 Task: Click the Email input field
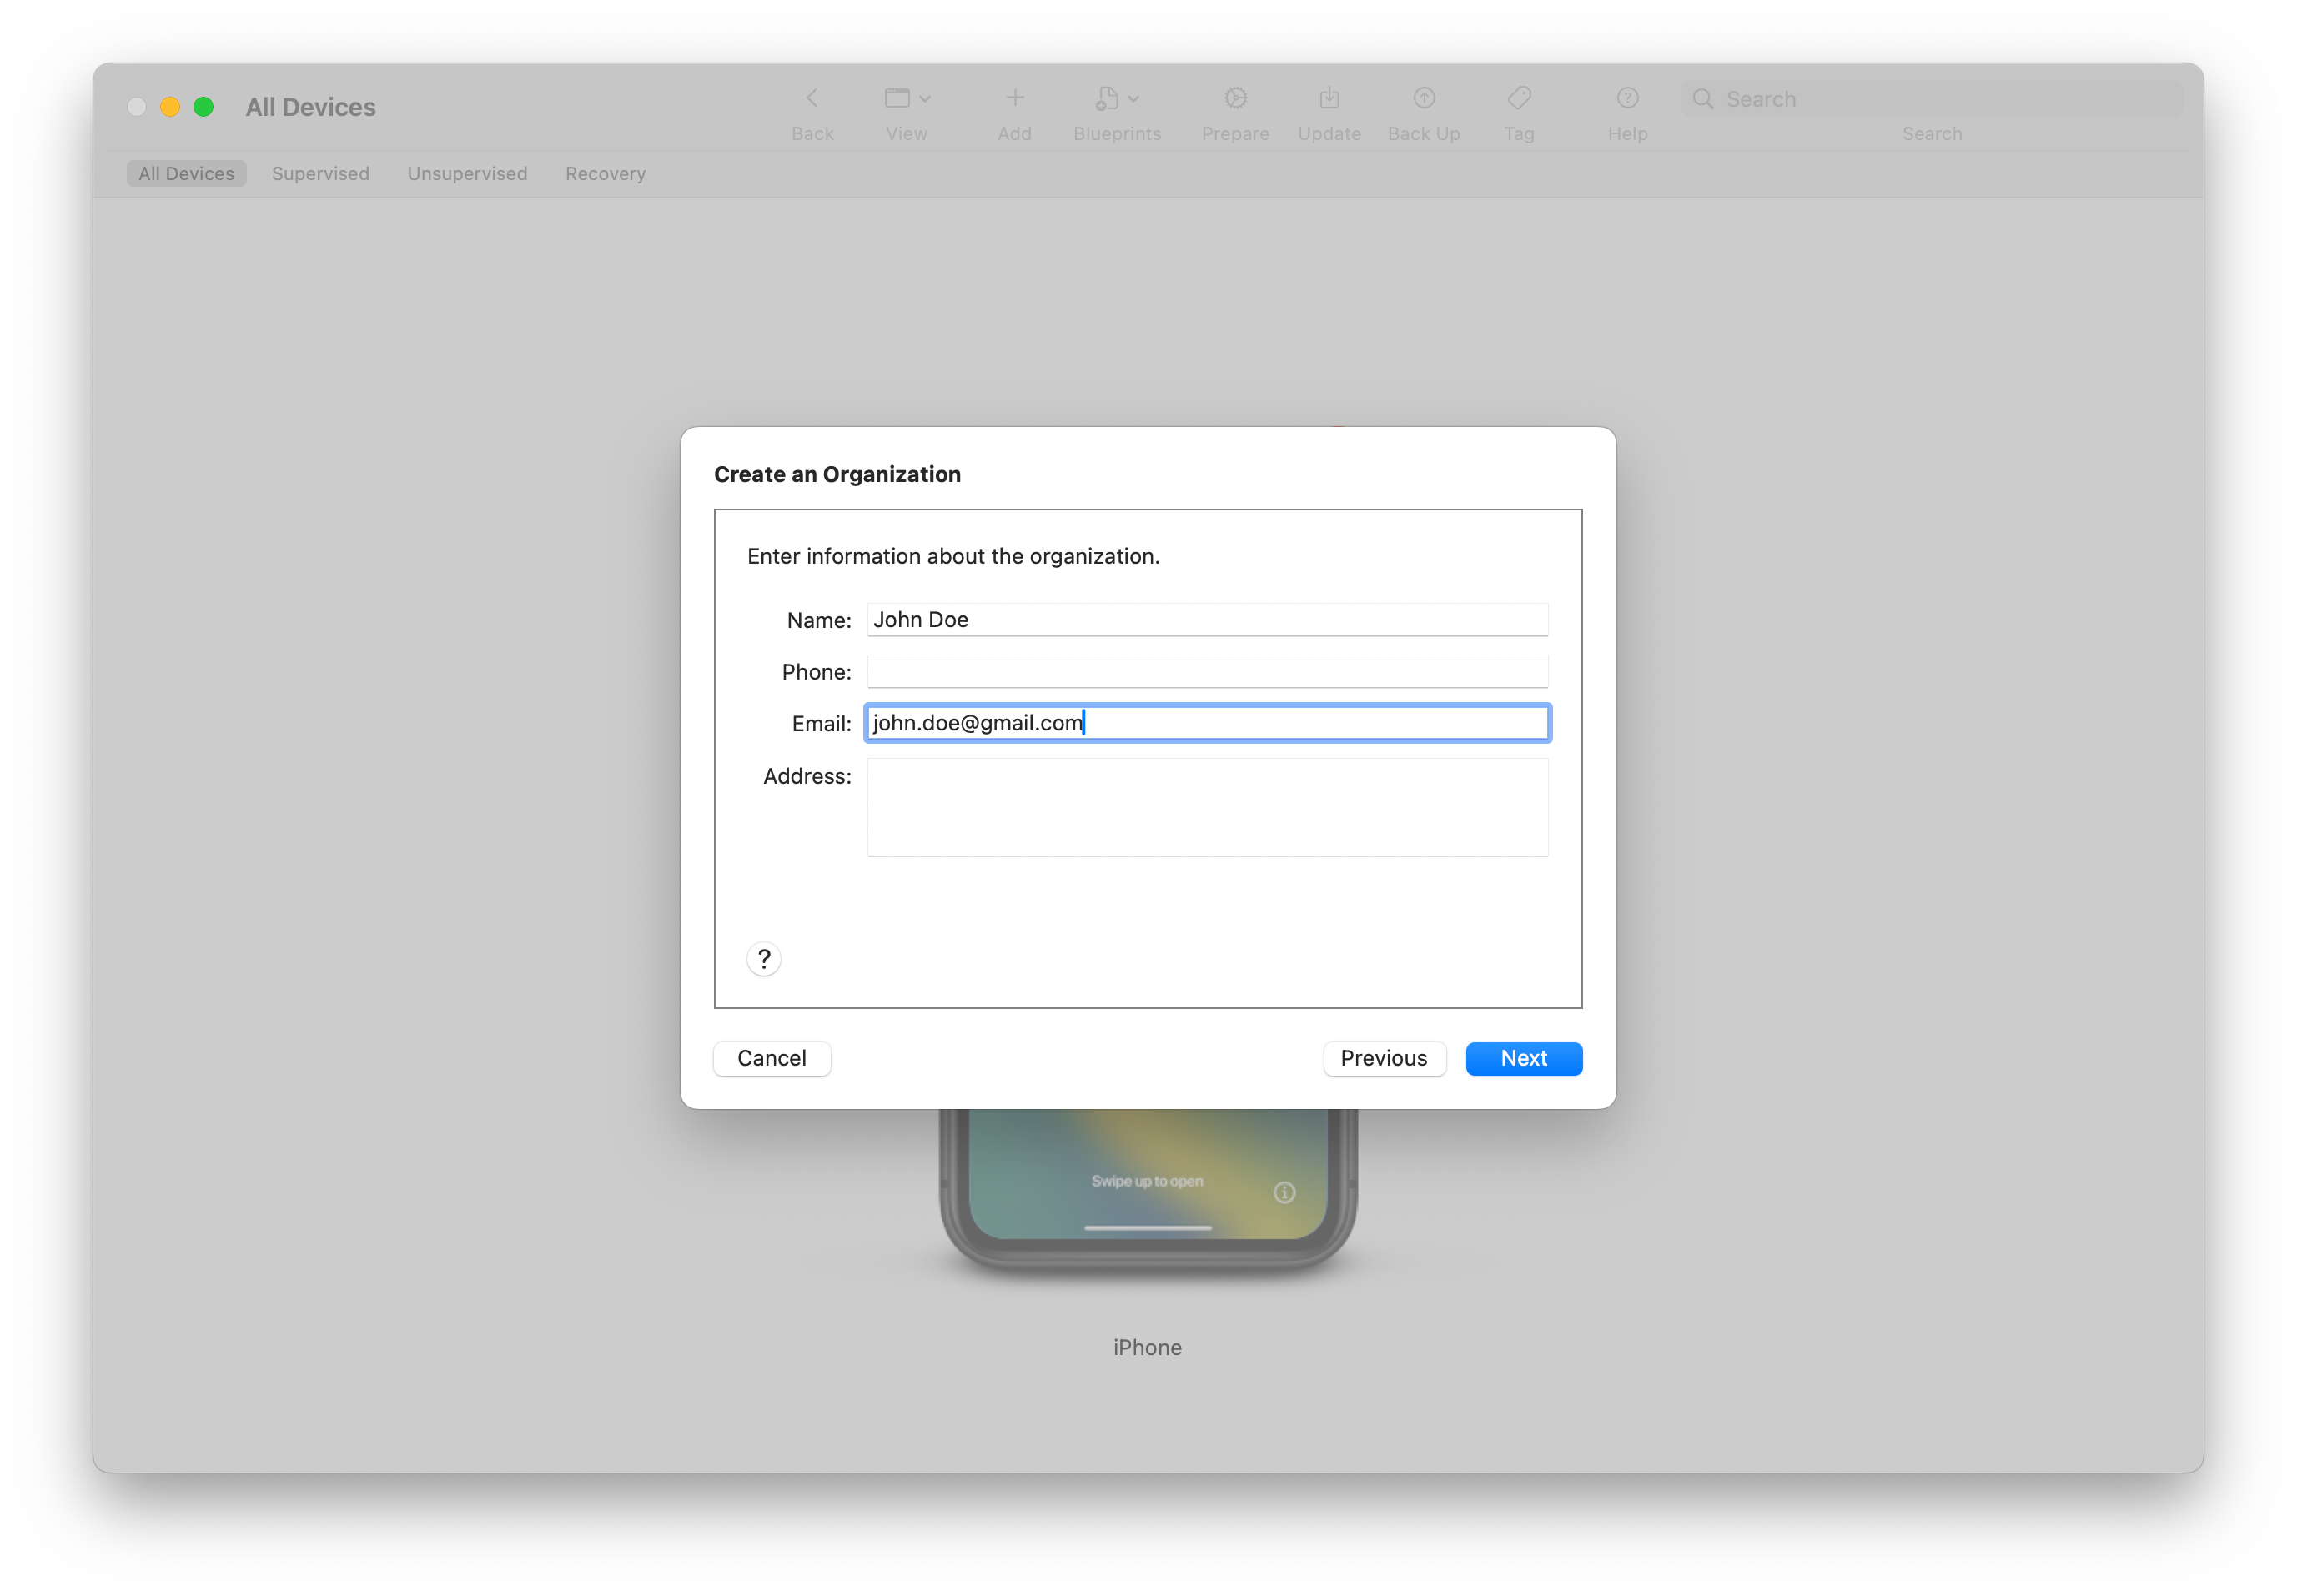pos(1207,722)
